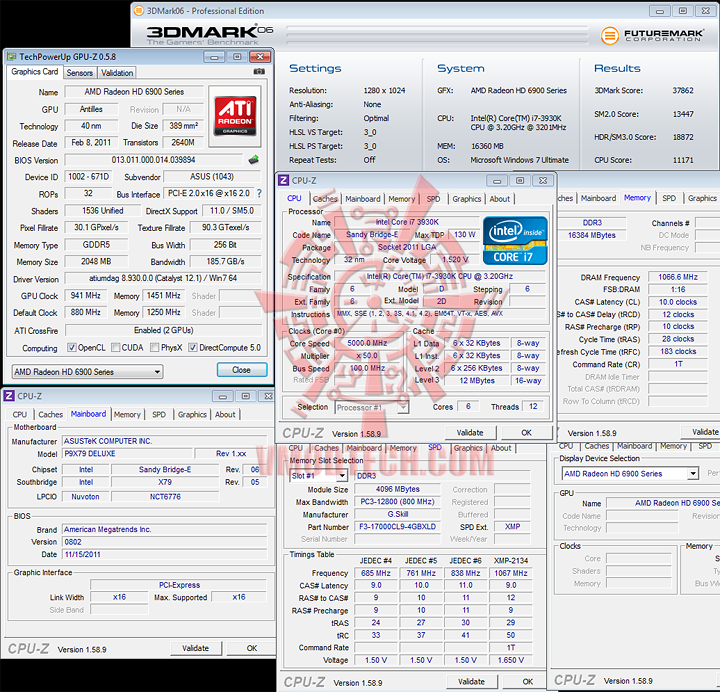Click the DRAM Frequency 1066.6 MHz value
This screenshot has height=692, width=720.
678,277
